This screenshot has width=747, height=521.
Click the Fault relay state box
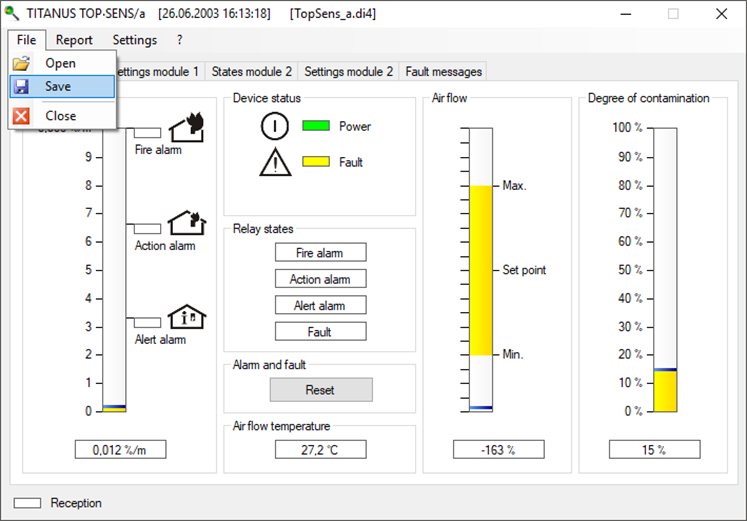321,331
